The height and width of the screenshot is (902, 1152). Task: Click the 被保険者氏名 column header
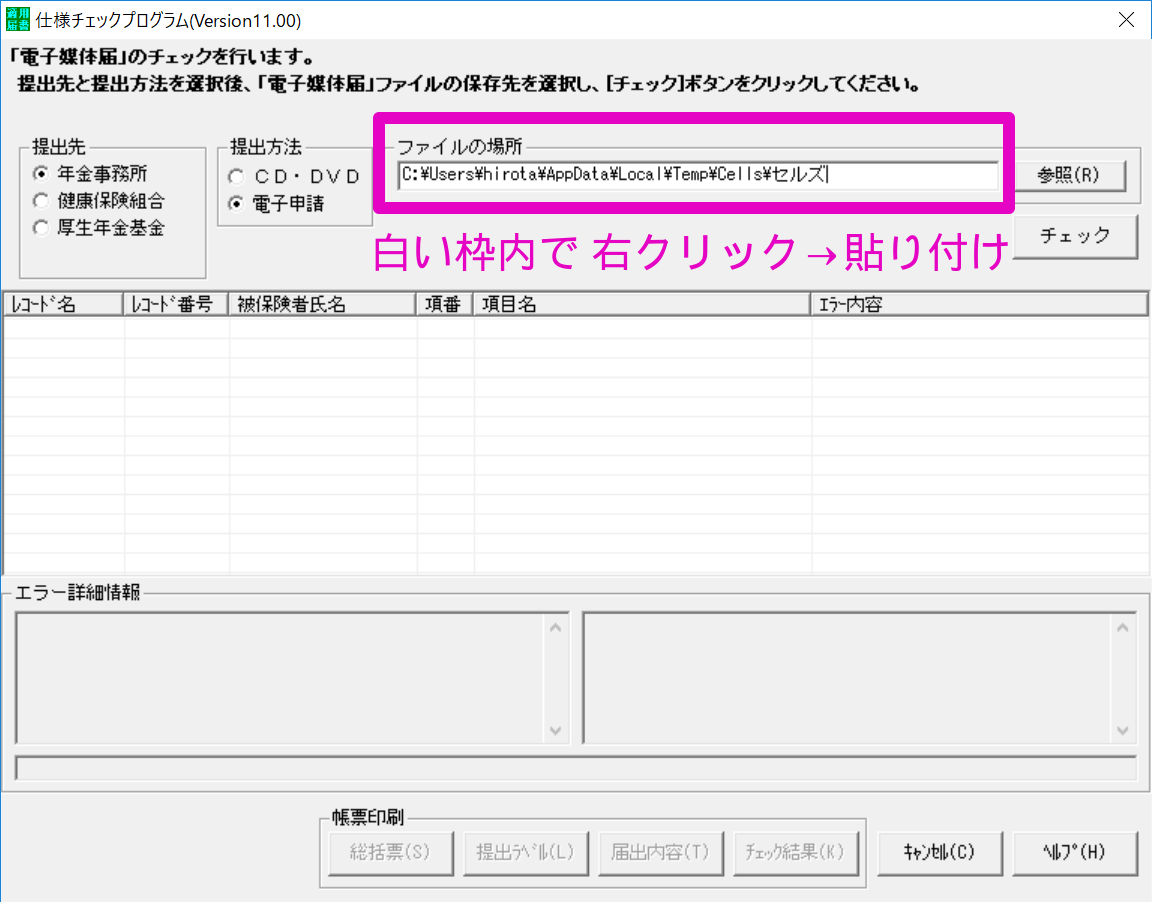coord(323,304)
